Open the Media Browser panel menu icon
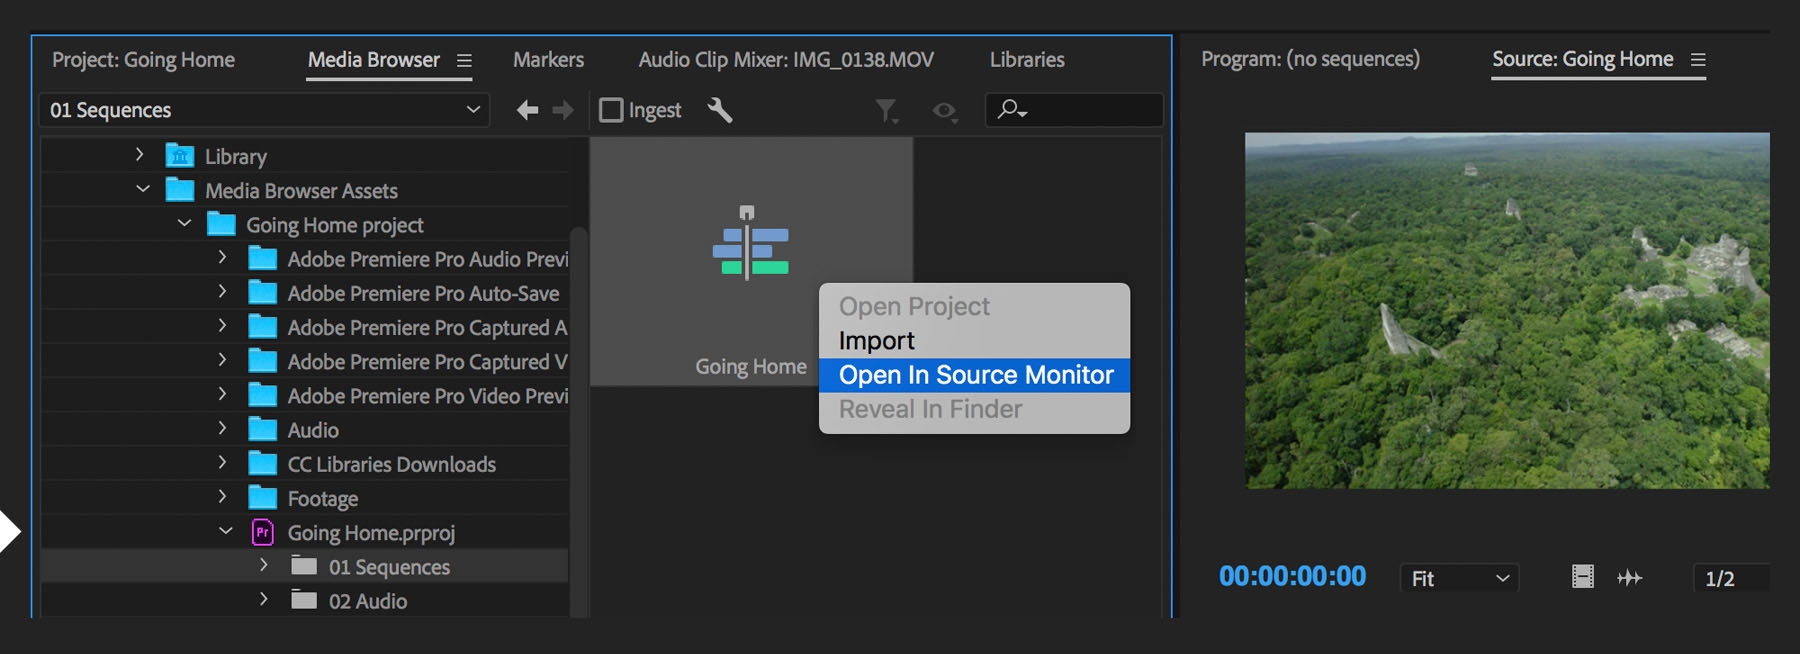Image resolution: width=1800 pixels, height=654 pixels. pyautogui.click(x=464, y=61)
